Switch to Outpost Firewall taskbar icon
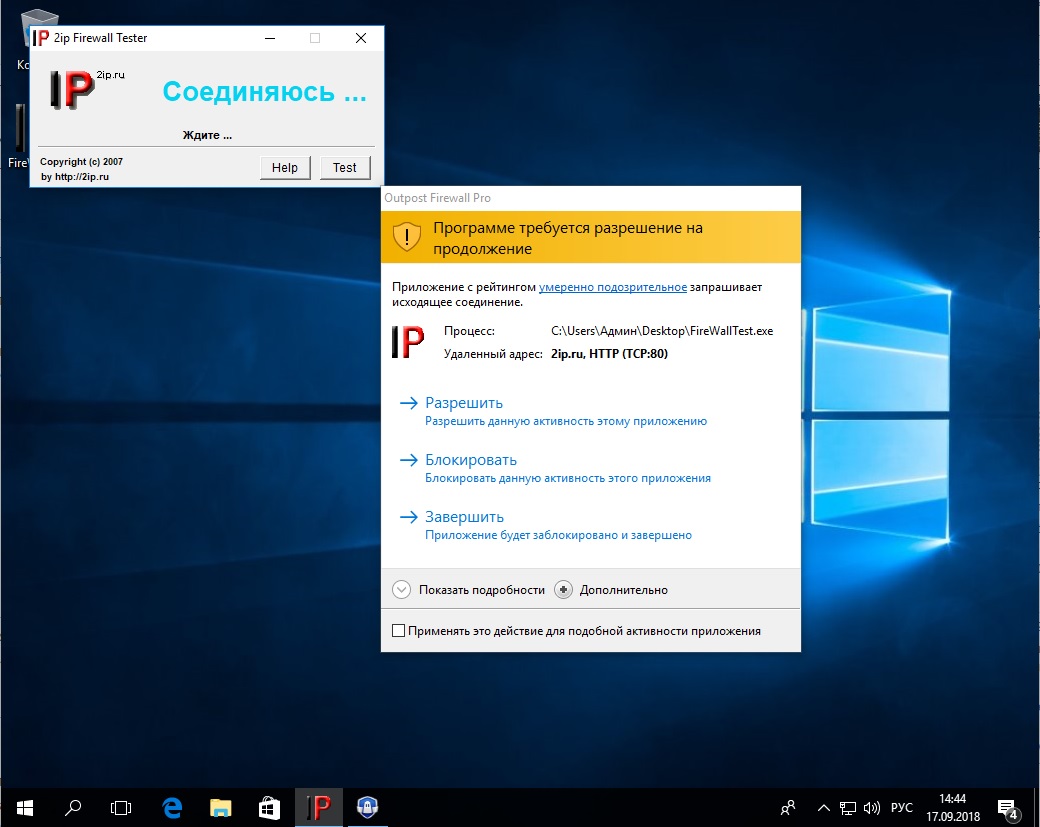Viewport: 1040px width, 827px height. [x=367, y=808]
